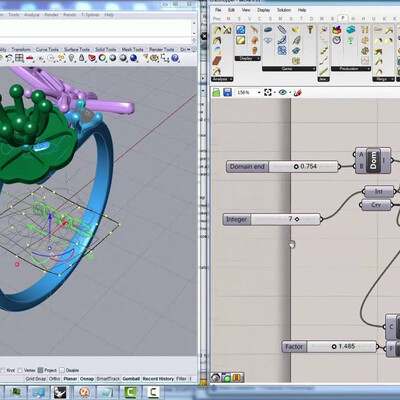Click the blue render sphere icon in Rhino toolbar

pos(134,58)
